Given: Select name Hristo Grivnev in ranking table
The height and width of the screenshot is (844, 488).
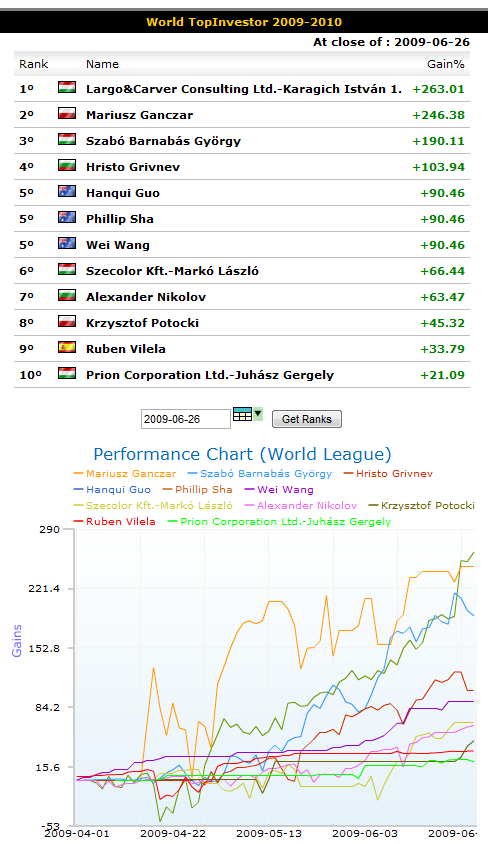Looking at the screenshot, I should 133,167.
